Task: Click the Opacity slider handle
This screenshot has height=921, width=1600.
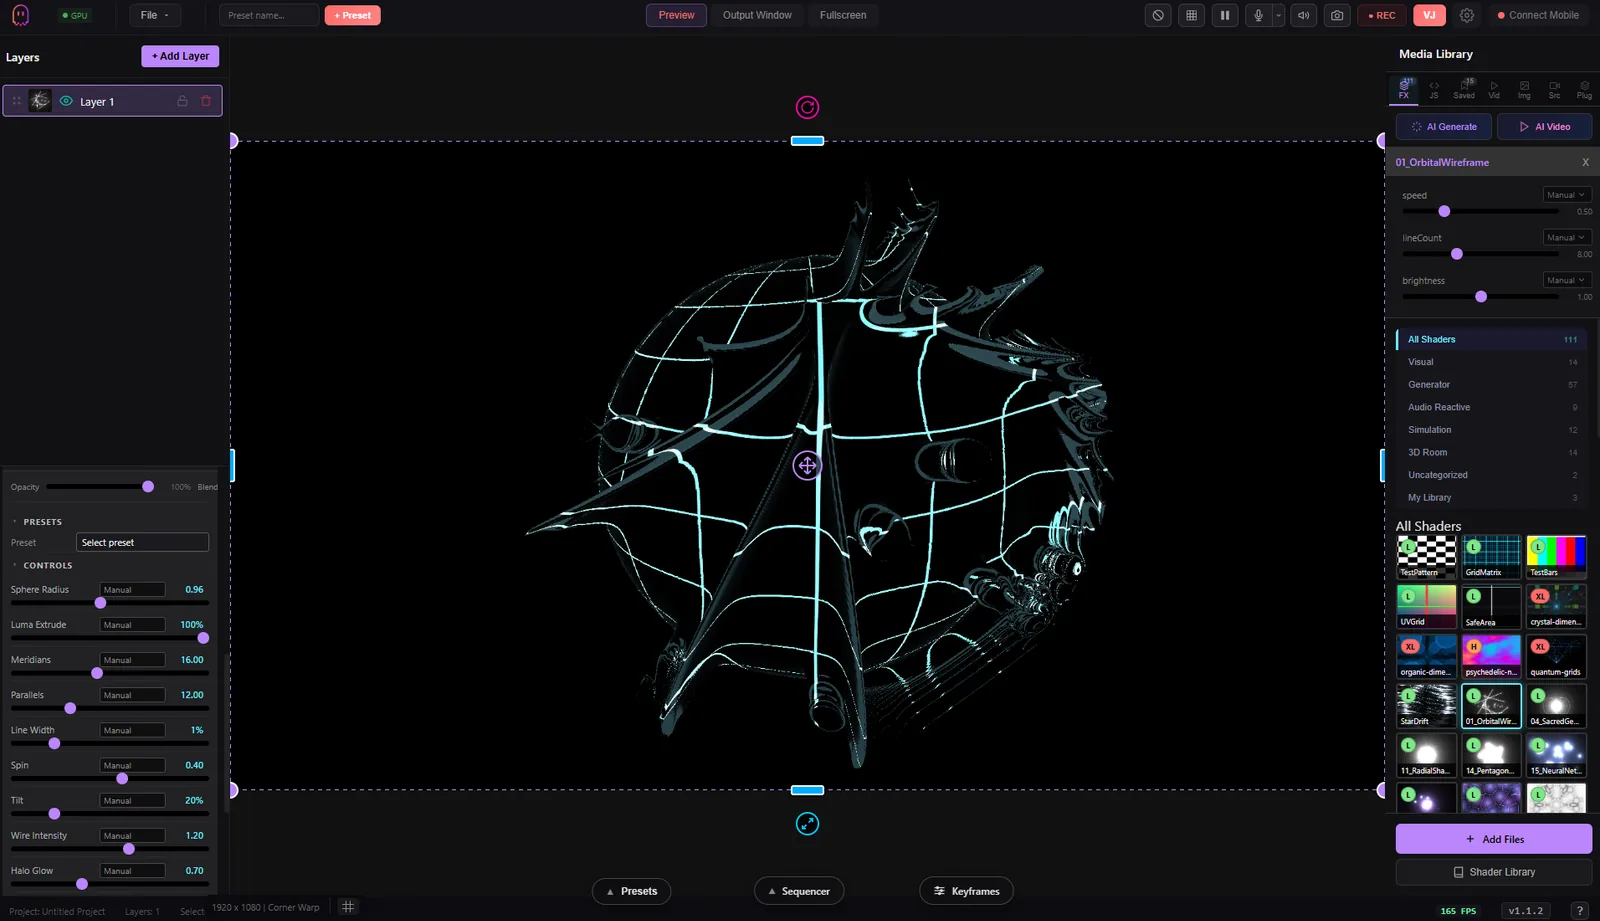Action: coord(148,487)
